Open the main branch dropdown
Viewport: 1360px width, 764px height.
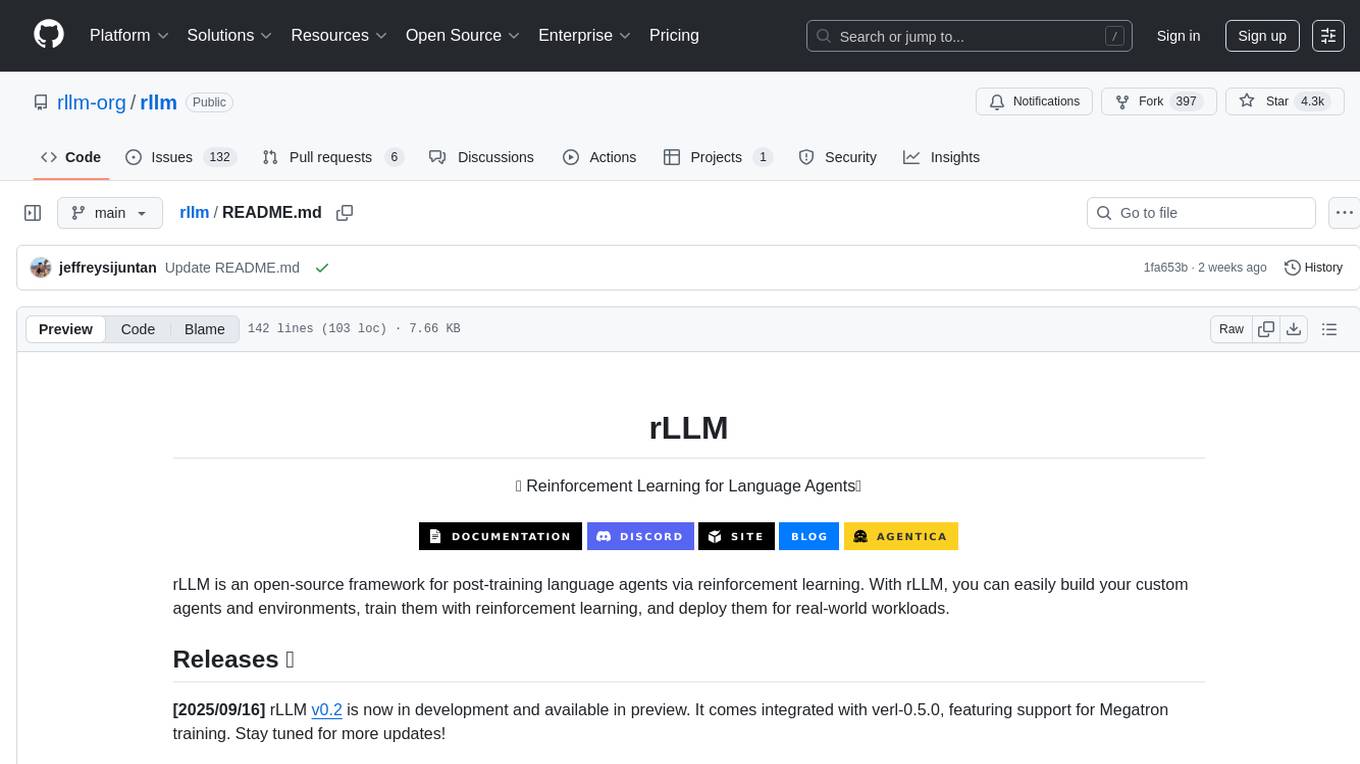click(109, 213)
